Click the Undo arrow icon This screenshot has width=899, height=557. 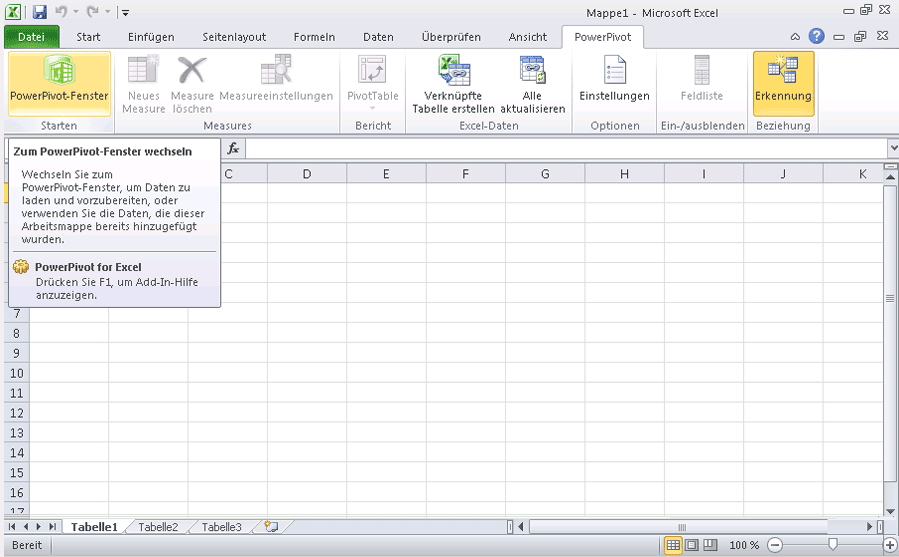point(61,12)
